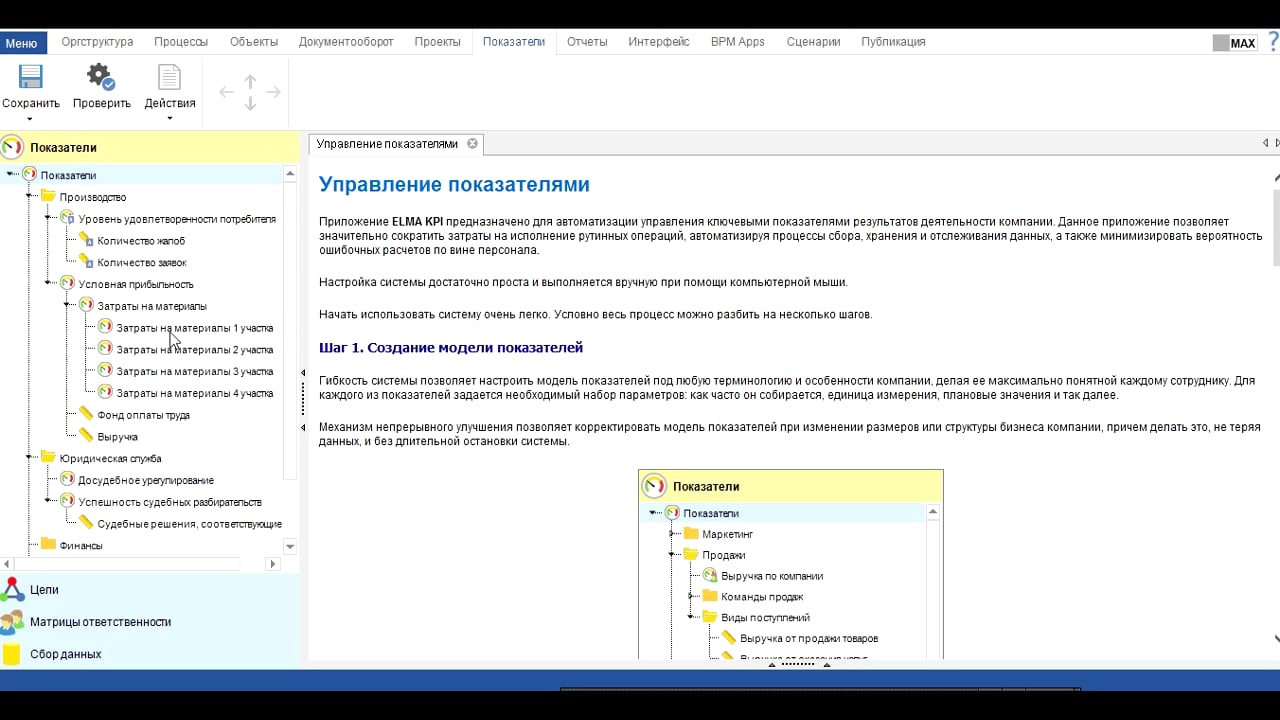Click the icon of Уровень удовлетворенности потребителя
This screenshot has width=1280, height=720.
click(x=67, y=218)
